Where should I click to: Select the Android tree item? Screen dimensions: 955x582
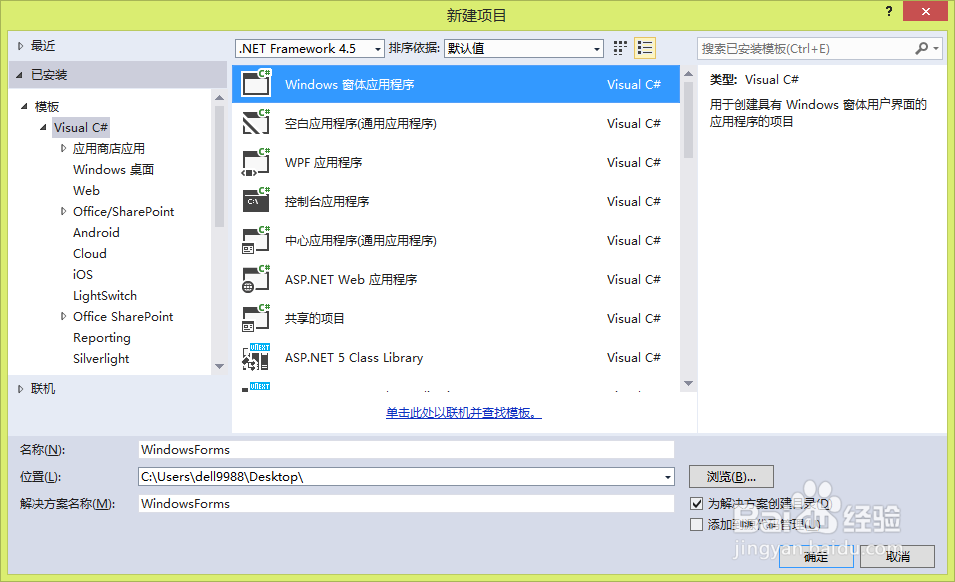[96, 233]
